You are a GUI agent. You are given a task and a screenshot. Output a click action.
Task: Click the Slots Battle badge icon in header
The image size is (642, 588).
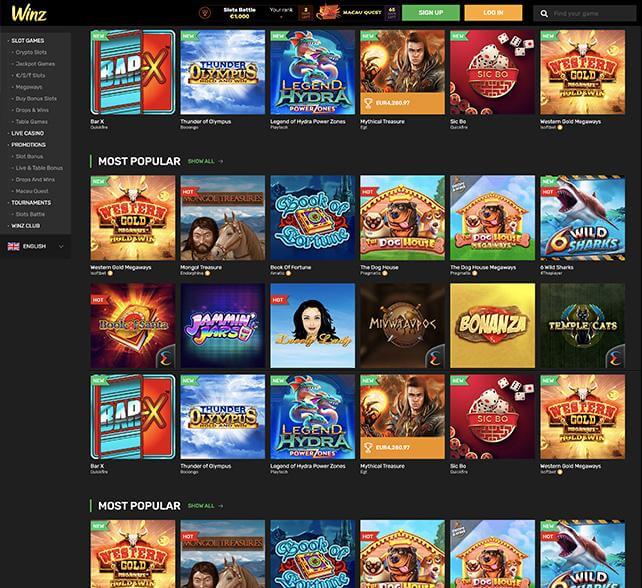click(x=205, y=13)
